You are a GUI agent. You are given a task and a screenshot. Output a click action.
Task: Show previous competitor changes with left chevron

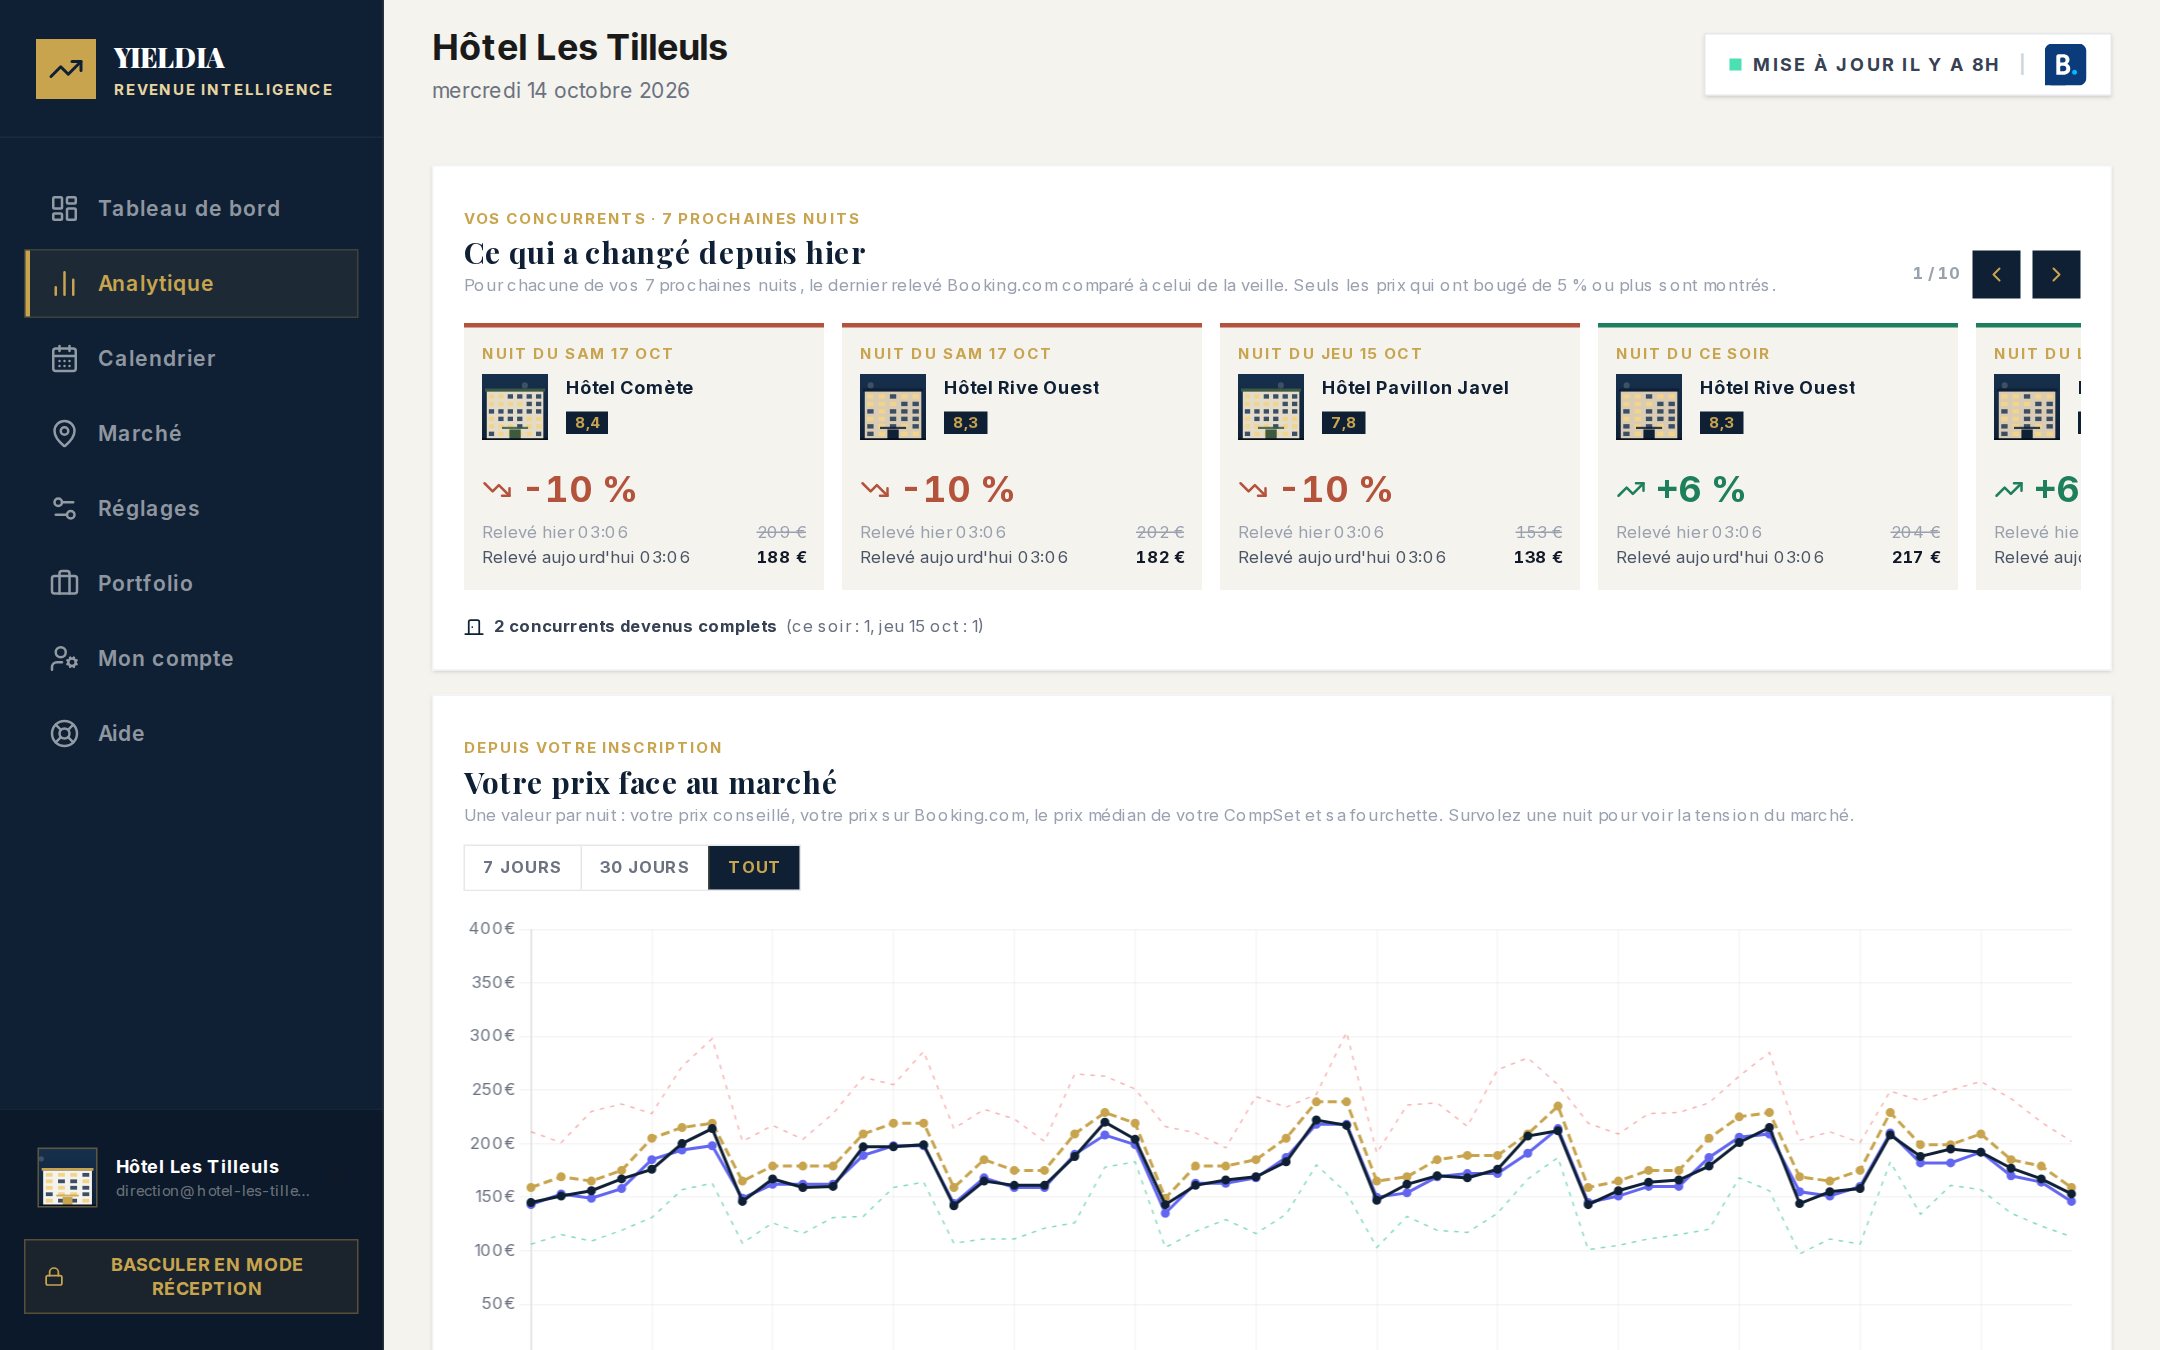point(1996,274)
